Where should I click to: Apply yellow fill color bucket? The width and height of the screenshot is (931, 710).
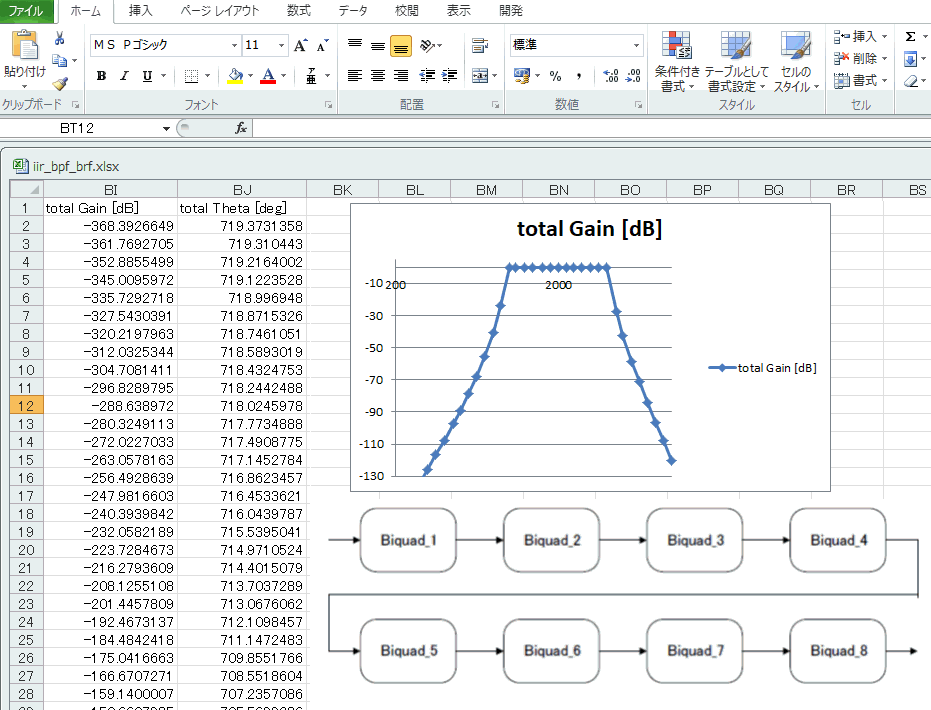click(x=235, y=76)
